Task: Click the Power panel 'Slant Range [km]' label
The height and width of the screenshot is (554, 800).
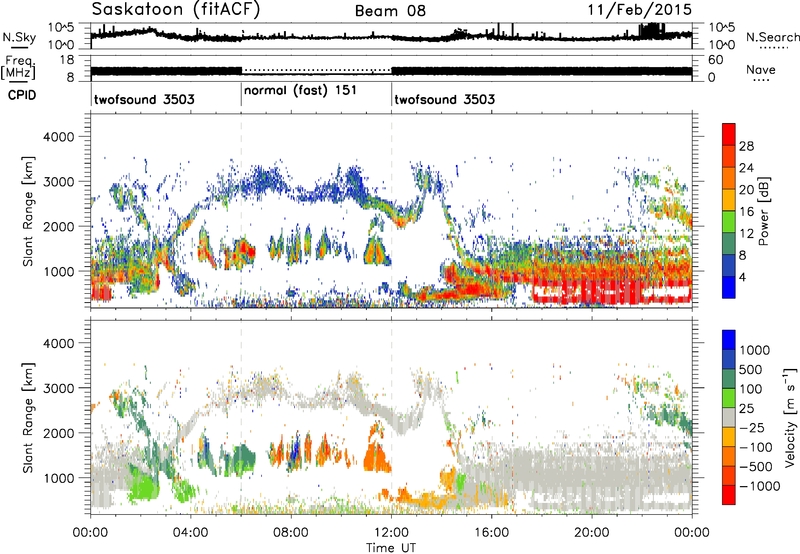Action: coord(28,211)
